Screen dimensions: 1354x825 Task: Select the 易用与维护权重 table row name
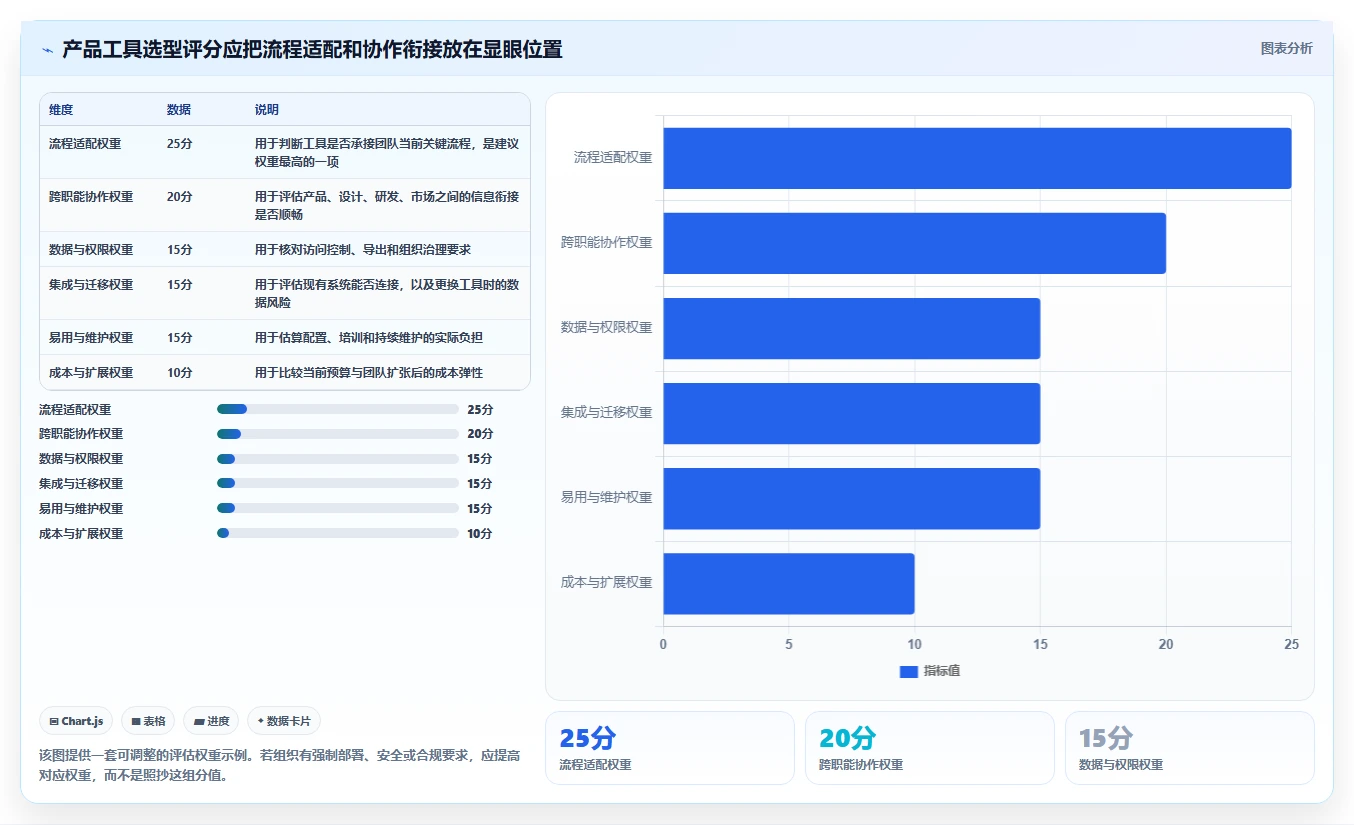pyautogui.click(x=91, y=337)
